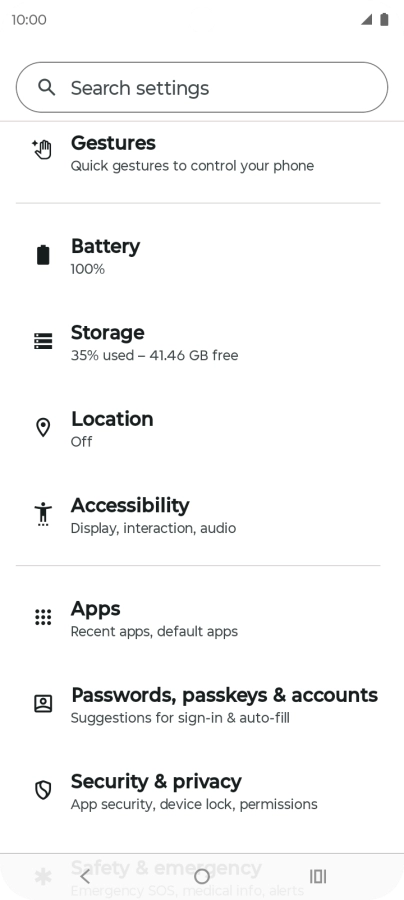Open the Gestures settings entry
Viewport: 404px width, 900px height.
click(202, 153)
